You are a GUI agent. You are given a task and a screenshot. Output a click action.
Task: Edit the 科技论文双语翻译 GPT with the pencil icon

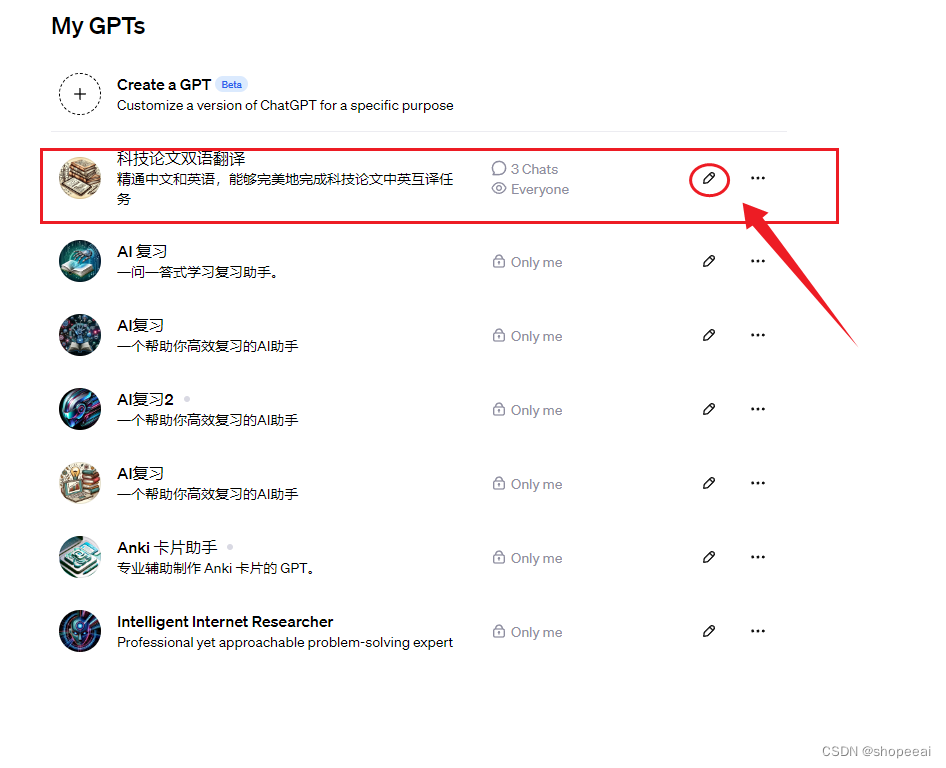709,178
